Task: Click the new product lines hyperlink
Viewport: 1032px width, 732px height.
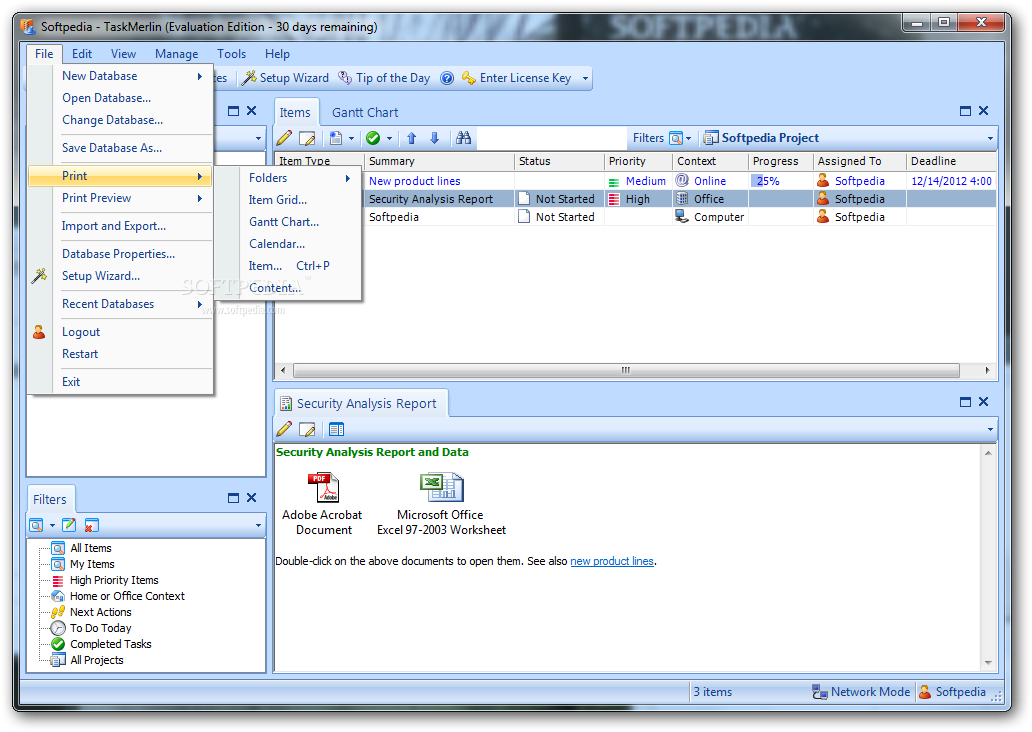Action: tap(611, 561)
